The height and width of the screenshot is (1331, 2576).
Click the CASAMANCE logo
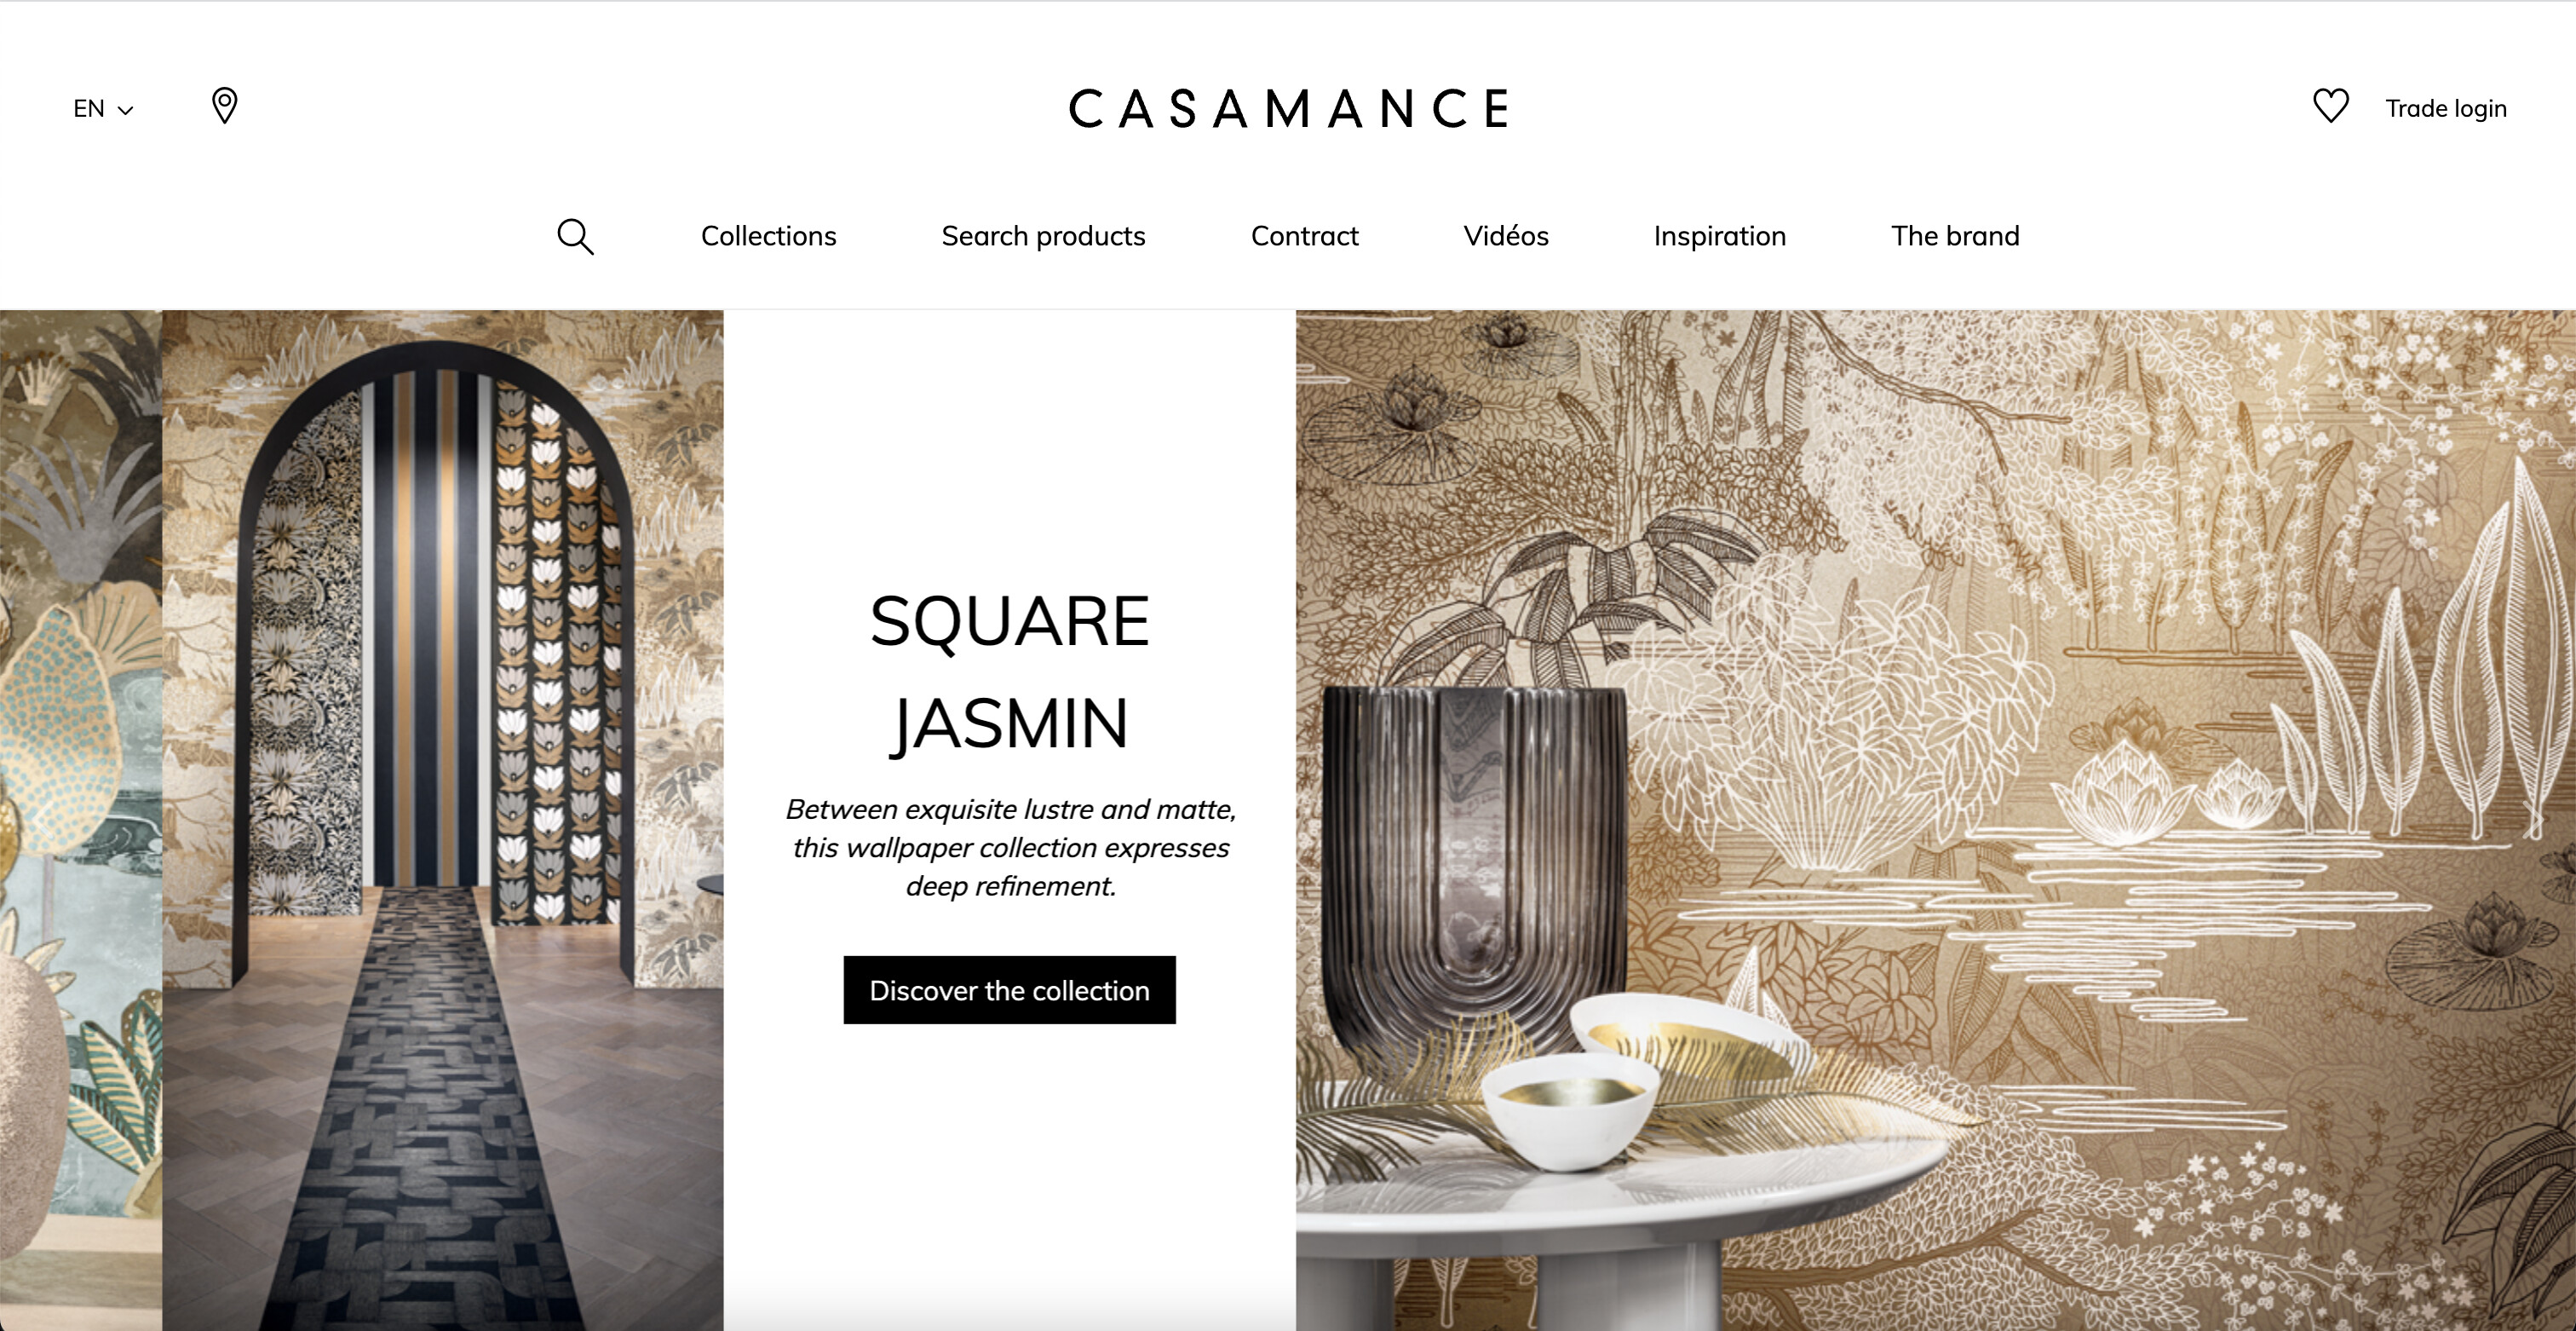[1288, 108]
